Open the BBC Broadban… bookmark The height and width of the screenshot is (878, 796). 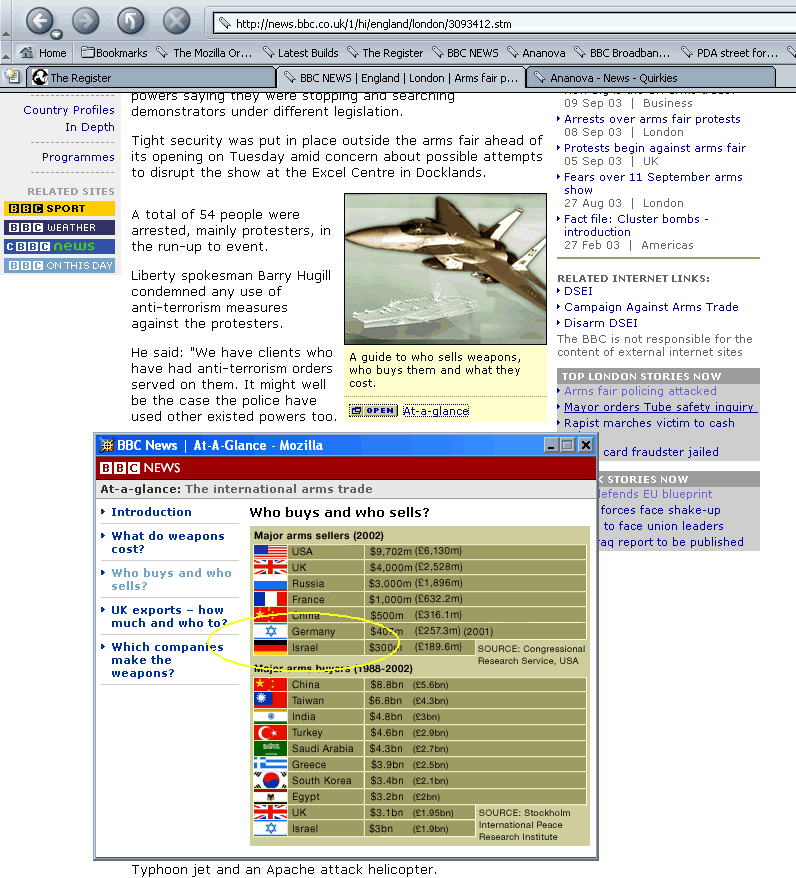coord(622,53)
